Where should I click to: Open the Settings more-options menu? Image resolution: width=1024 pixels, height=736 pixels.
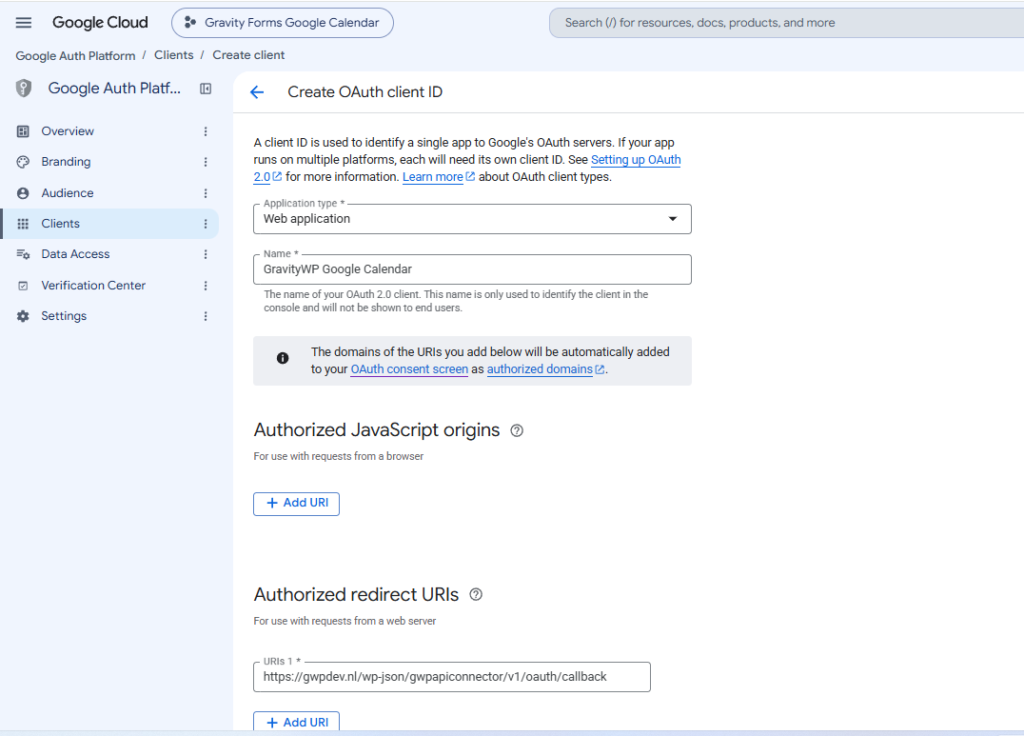[x=206, y=316]
